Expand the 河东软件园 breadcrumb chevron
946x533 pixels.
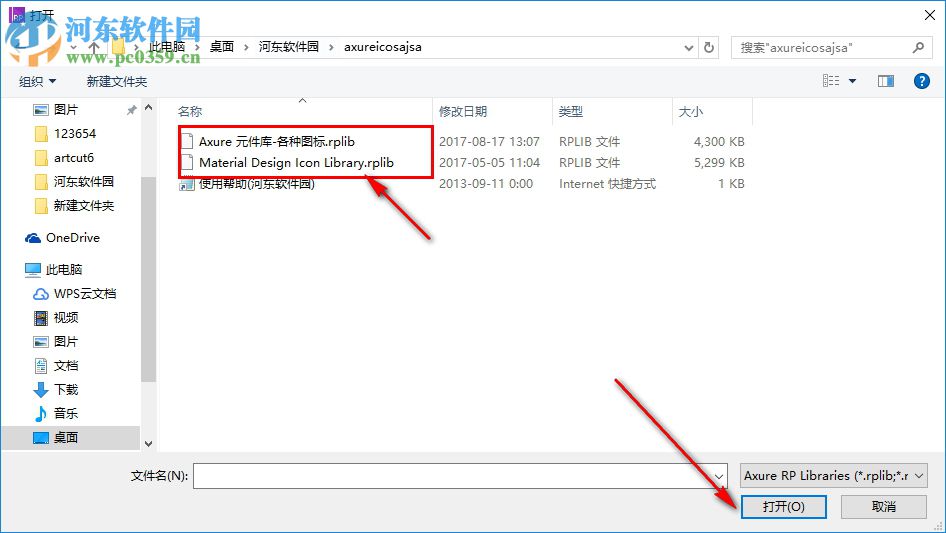click(331, 47)
